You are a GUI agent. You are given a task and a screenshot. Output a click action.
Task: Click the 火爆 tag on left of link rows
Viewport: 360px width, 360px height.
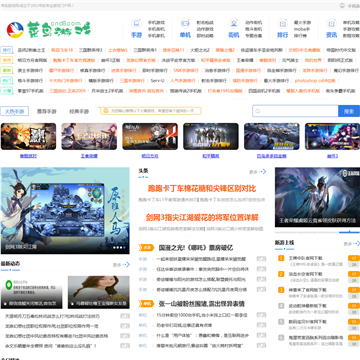7,91
